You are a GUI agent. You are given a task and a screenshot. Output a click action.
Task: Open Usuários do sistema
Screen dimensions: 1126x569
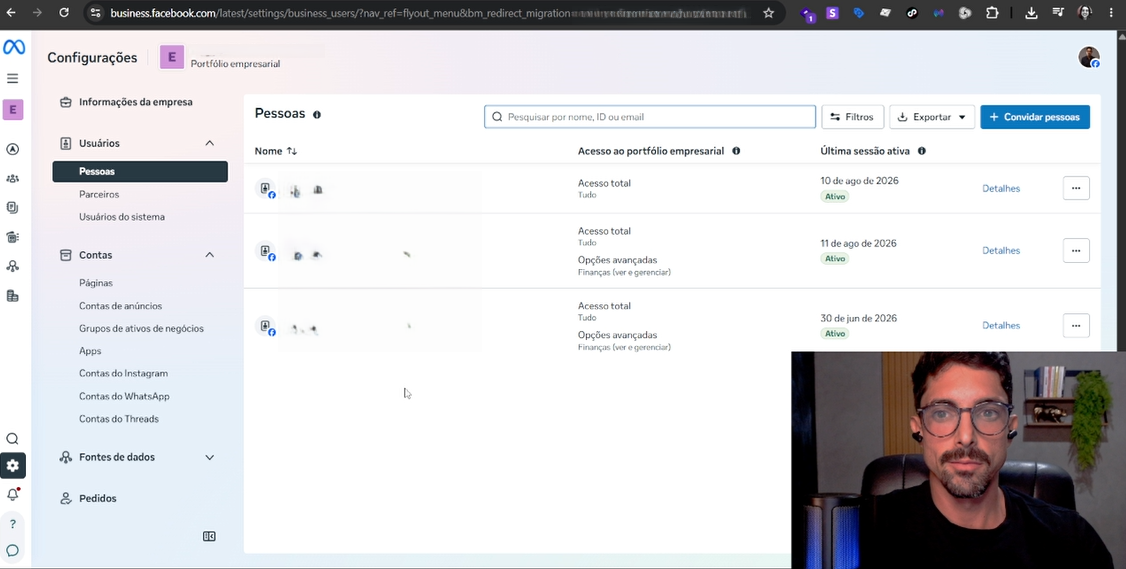pyautogui.click(x=121, y=216)
